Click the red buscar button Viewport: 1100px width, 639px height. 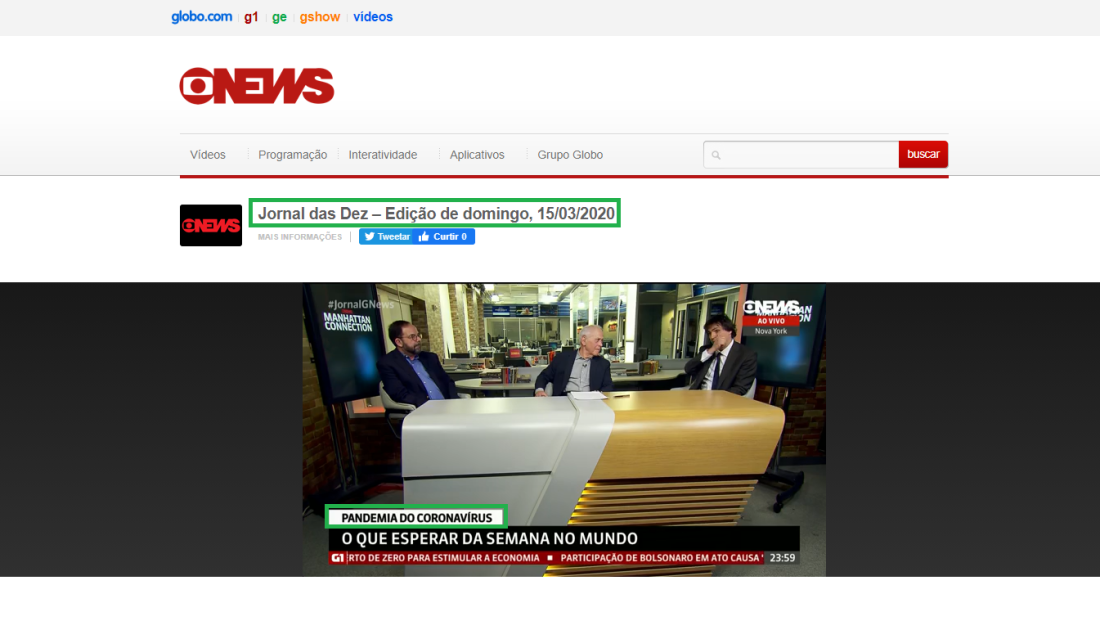tap(923, 154)
